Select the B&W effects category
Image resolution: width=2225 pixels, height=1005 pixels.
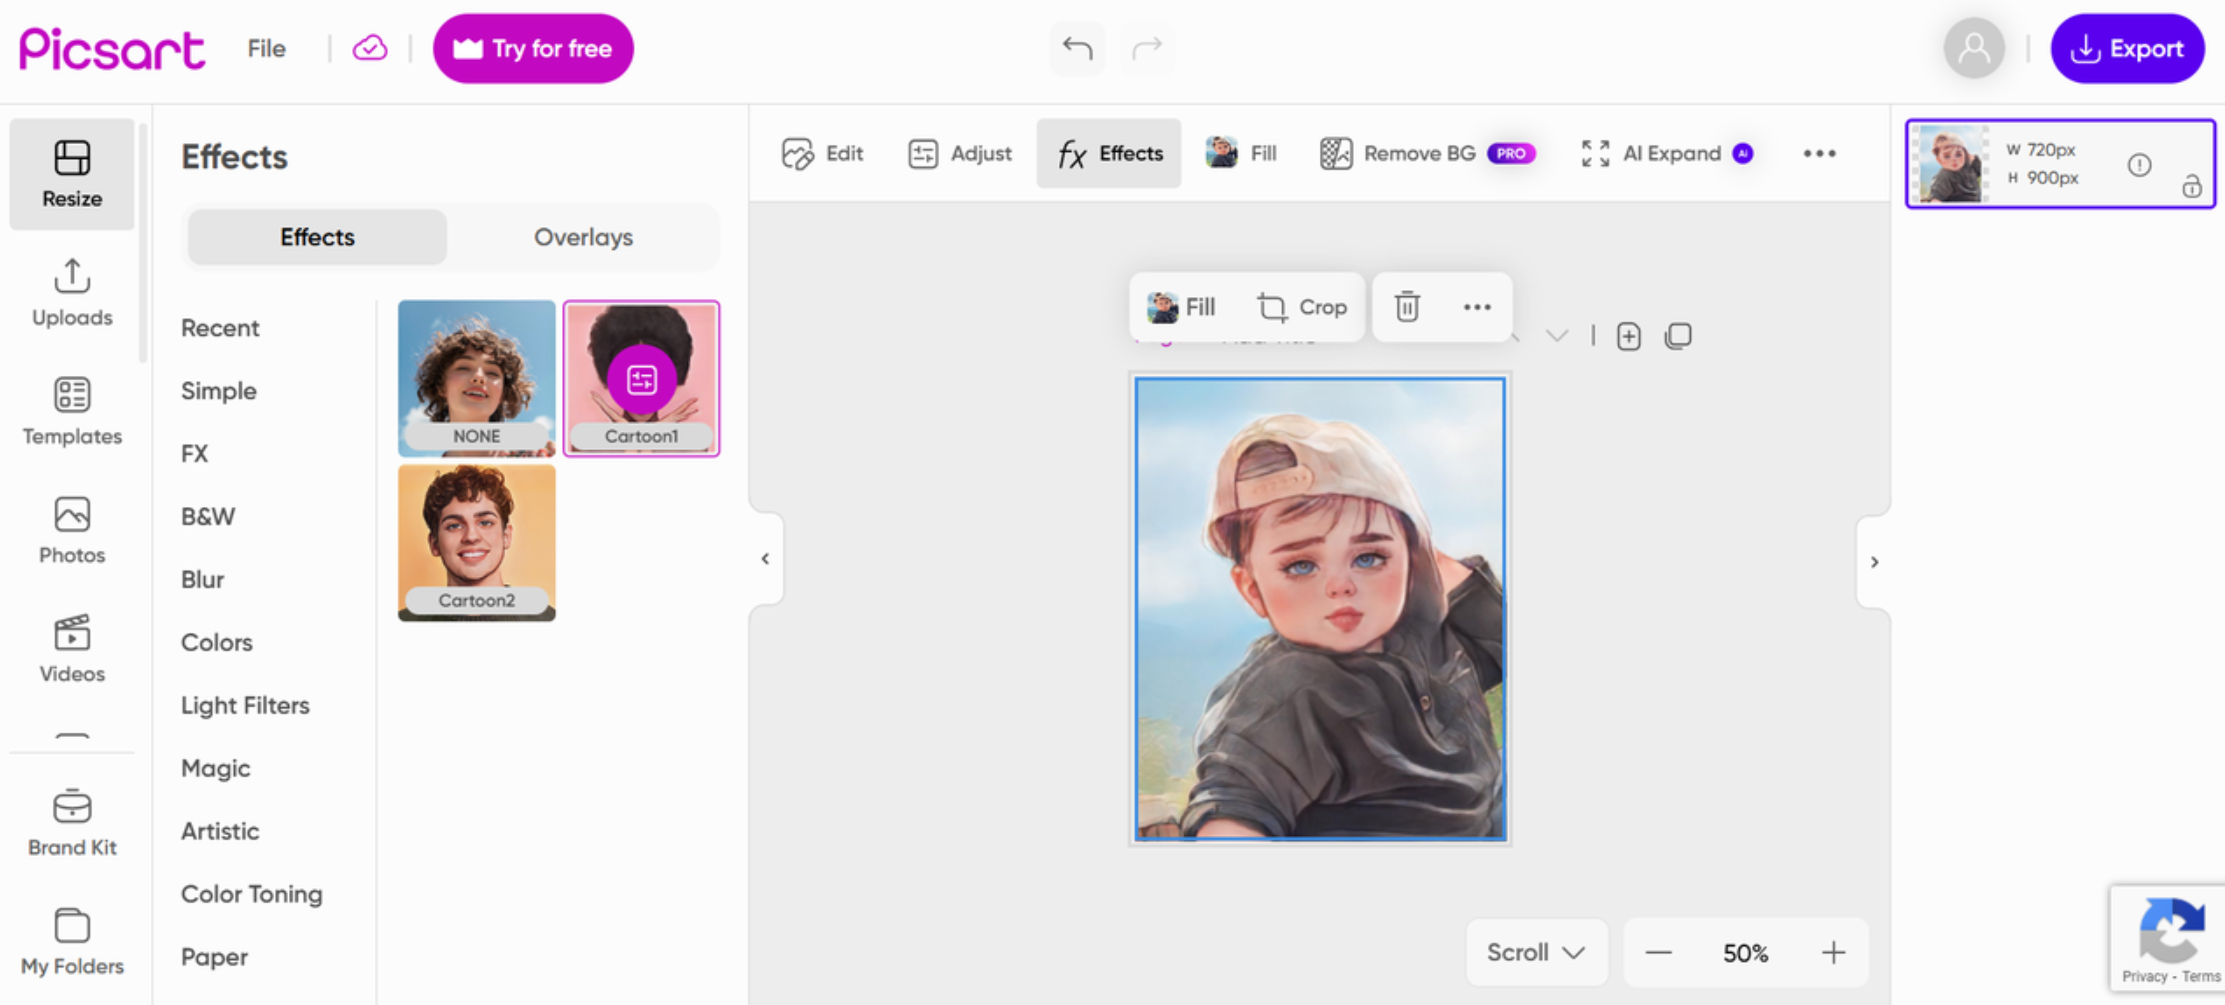tap(208, 517)
